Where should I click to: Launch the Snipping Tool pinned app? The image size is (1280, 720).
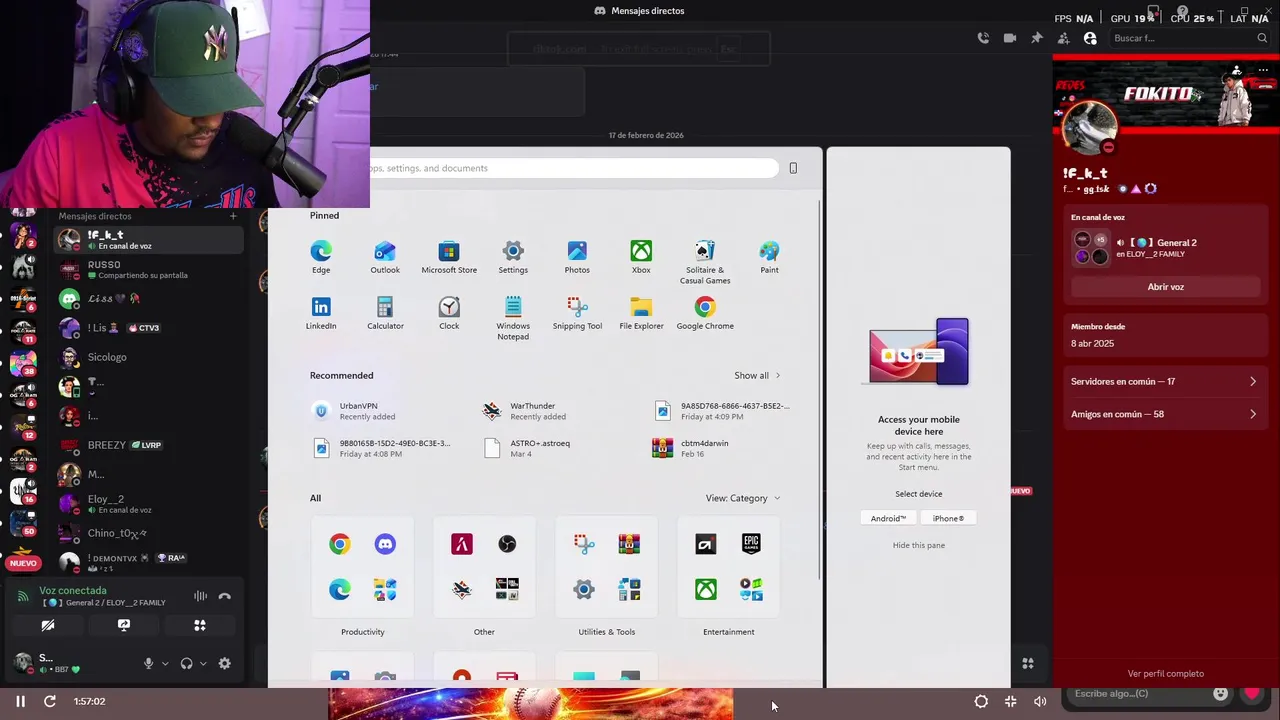(577, 312)
